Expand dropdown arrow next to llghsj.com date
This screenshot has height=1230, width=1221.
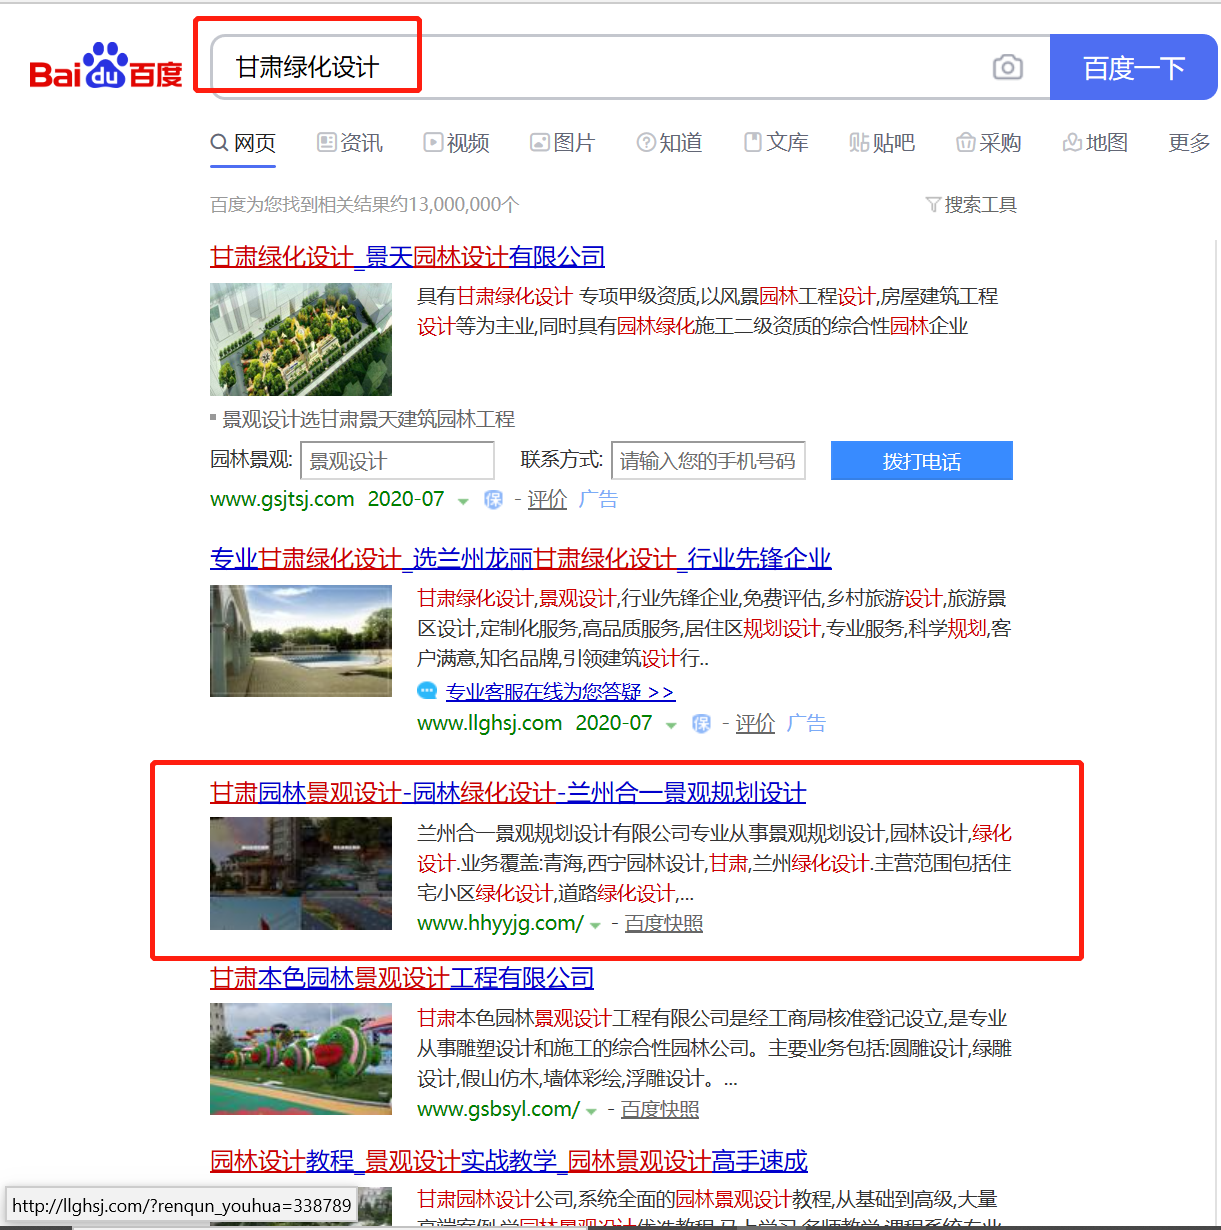671,725
